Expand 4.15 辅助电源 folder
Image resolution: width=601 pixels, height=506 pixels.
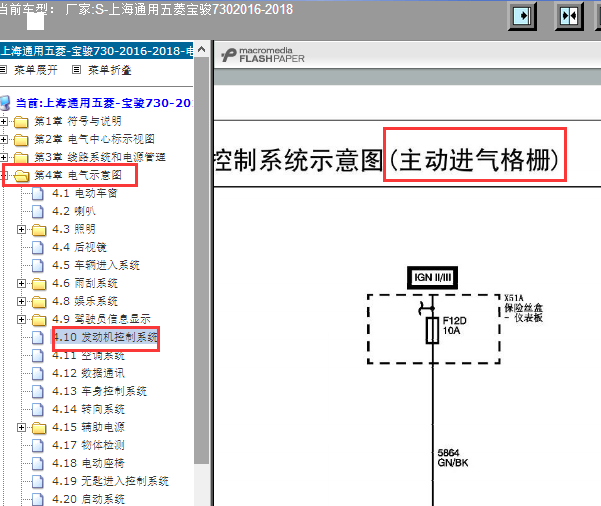21,428
